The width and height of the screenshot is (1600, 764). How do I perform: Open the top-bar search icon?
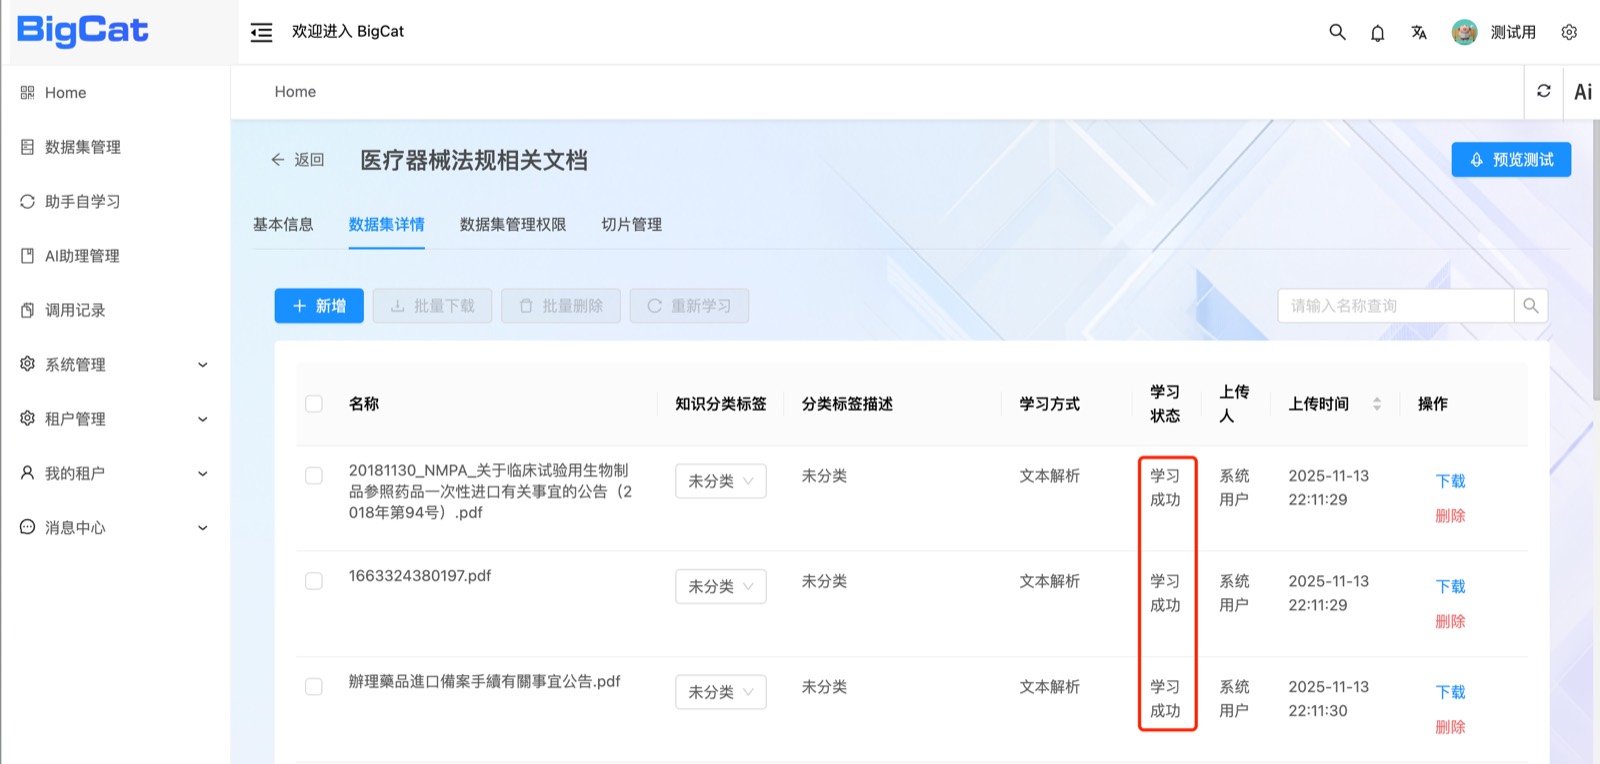click(1337, 32)
